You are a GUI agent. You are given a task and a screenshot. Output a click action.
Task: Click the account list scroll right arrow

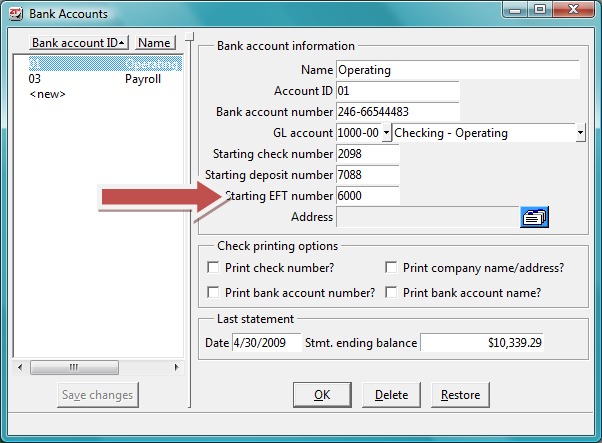click(x=176, y=367)
